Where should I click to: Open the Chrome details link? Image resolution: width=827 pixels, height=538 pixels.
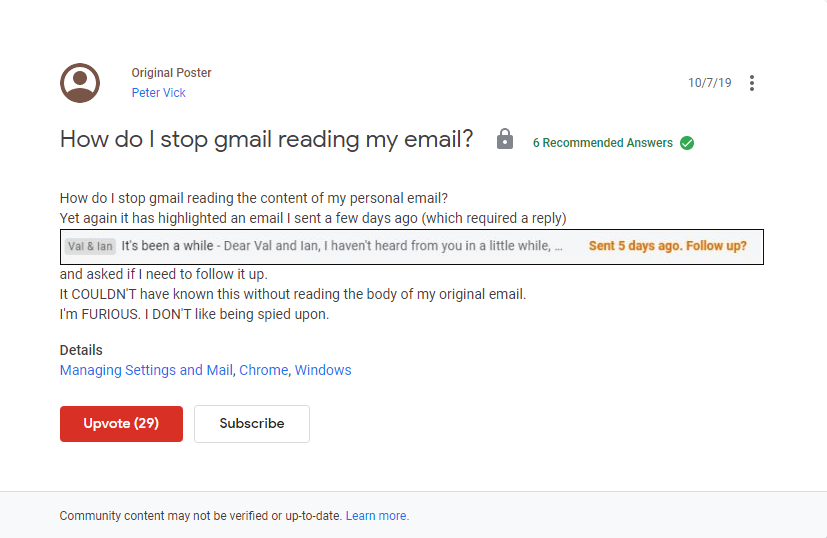(264, 370)
